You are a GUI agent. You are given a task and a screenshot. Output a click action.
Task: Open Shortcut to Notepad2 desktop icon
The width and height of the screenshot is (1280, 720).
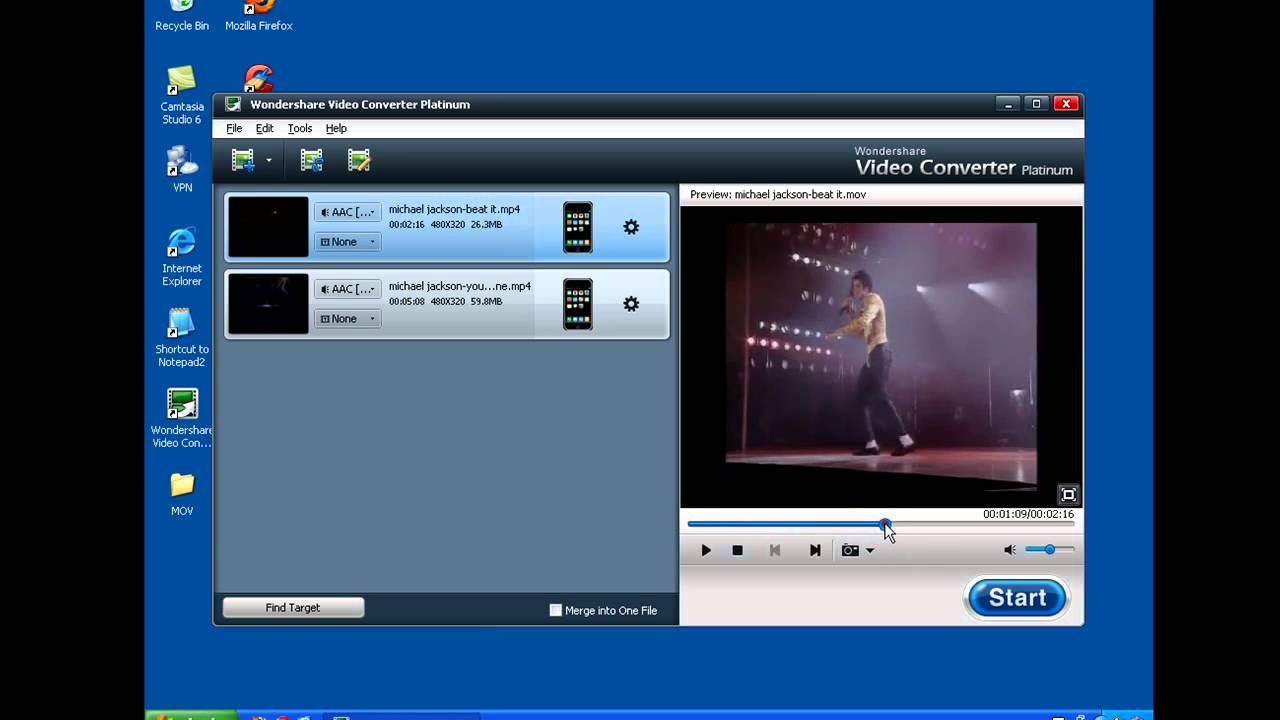pyautogui.click(x=182, y=338)
